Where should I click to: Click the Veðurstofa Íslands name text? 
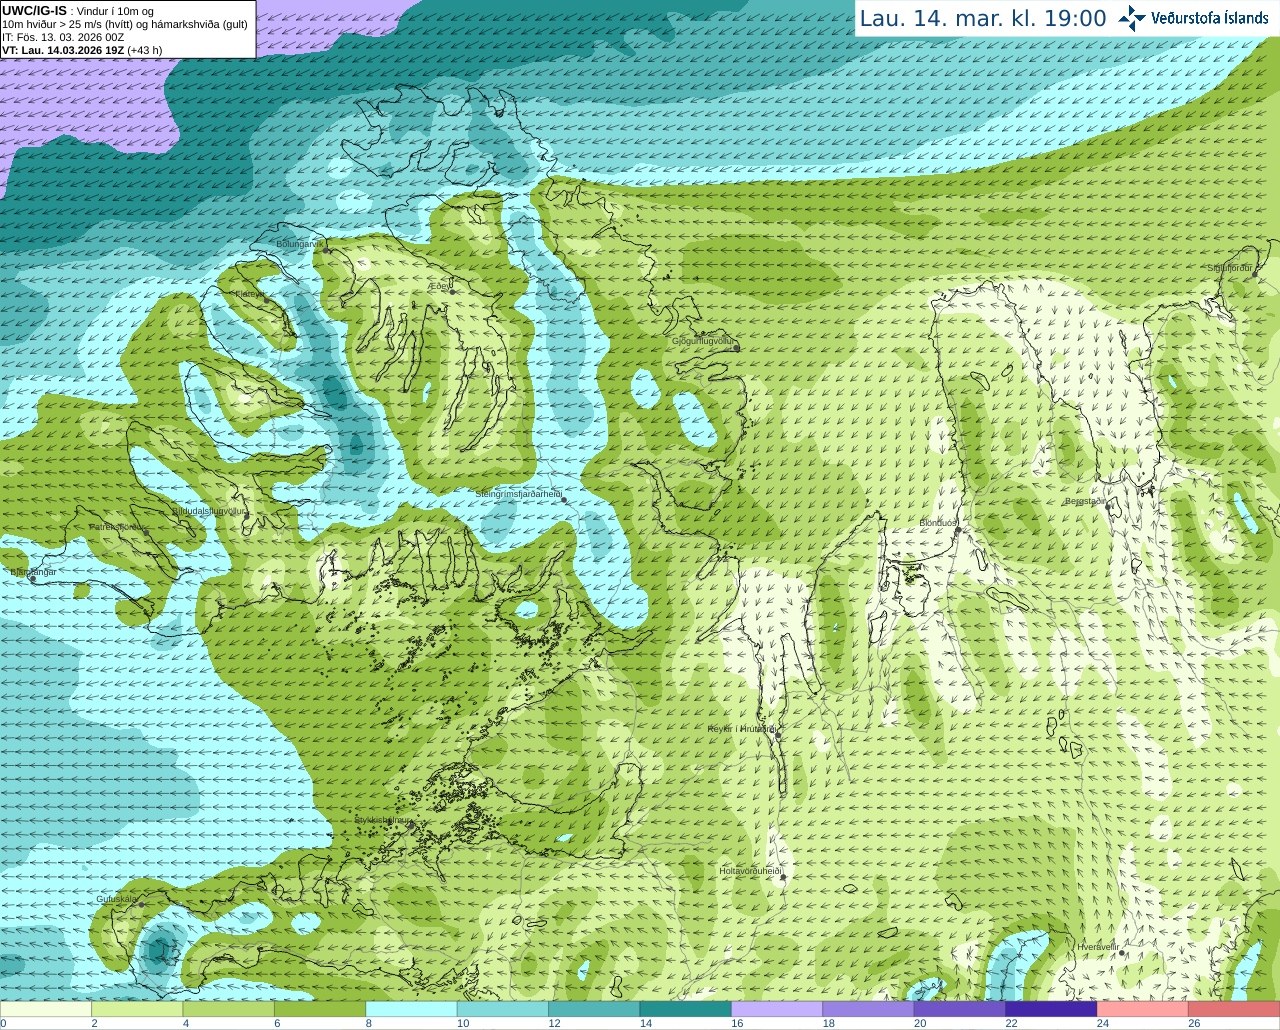pyautogui.click(x=1209, y=18)
